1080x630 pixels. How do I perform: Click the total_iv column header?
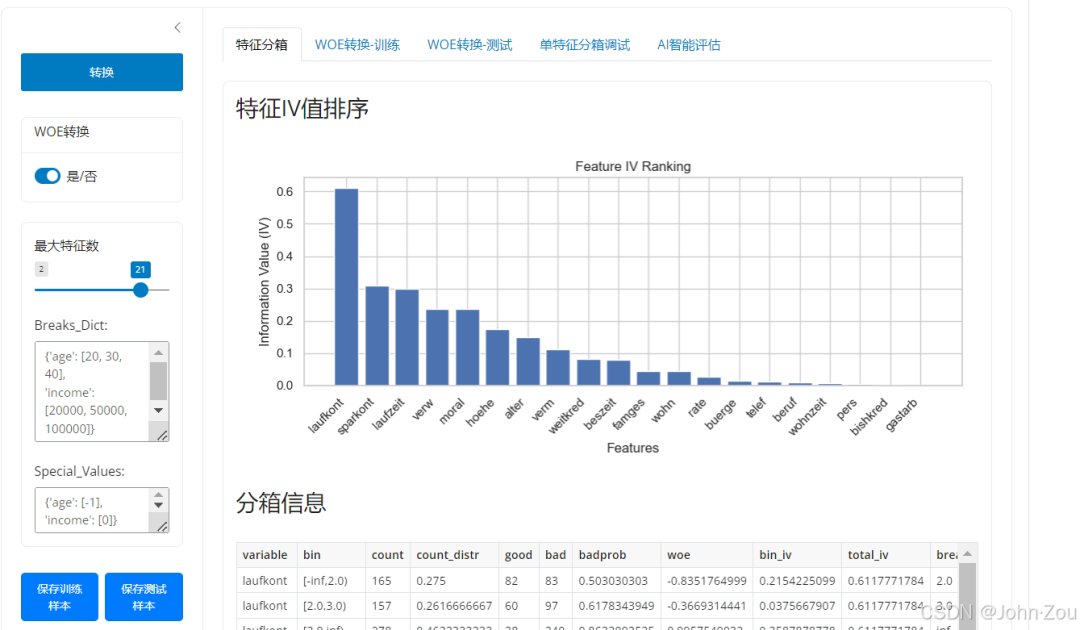pyautogui.click(x=886, y=555)
